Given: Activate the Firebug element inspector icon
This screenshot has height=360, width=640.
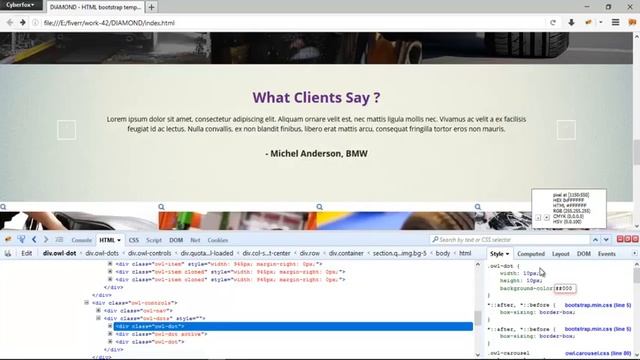Looking at the screenshot, I should [21, 240].
